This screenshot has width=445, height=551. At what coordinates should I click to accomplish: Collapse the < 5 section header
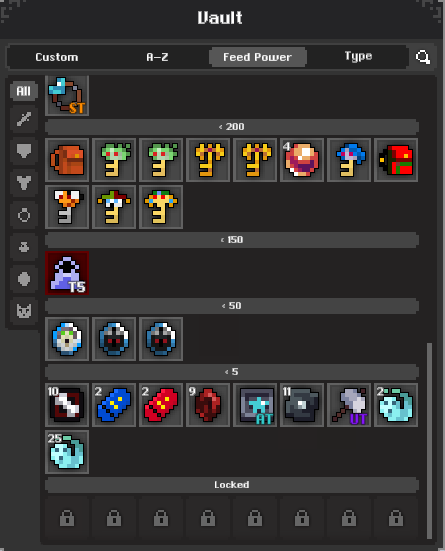232,372
